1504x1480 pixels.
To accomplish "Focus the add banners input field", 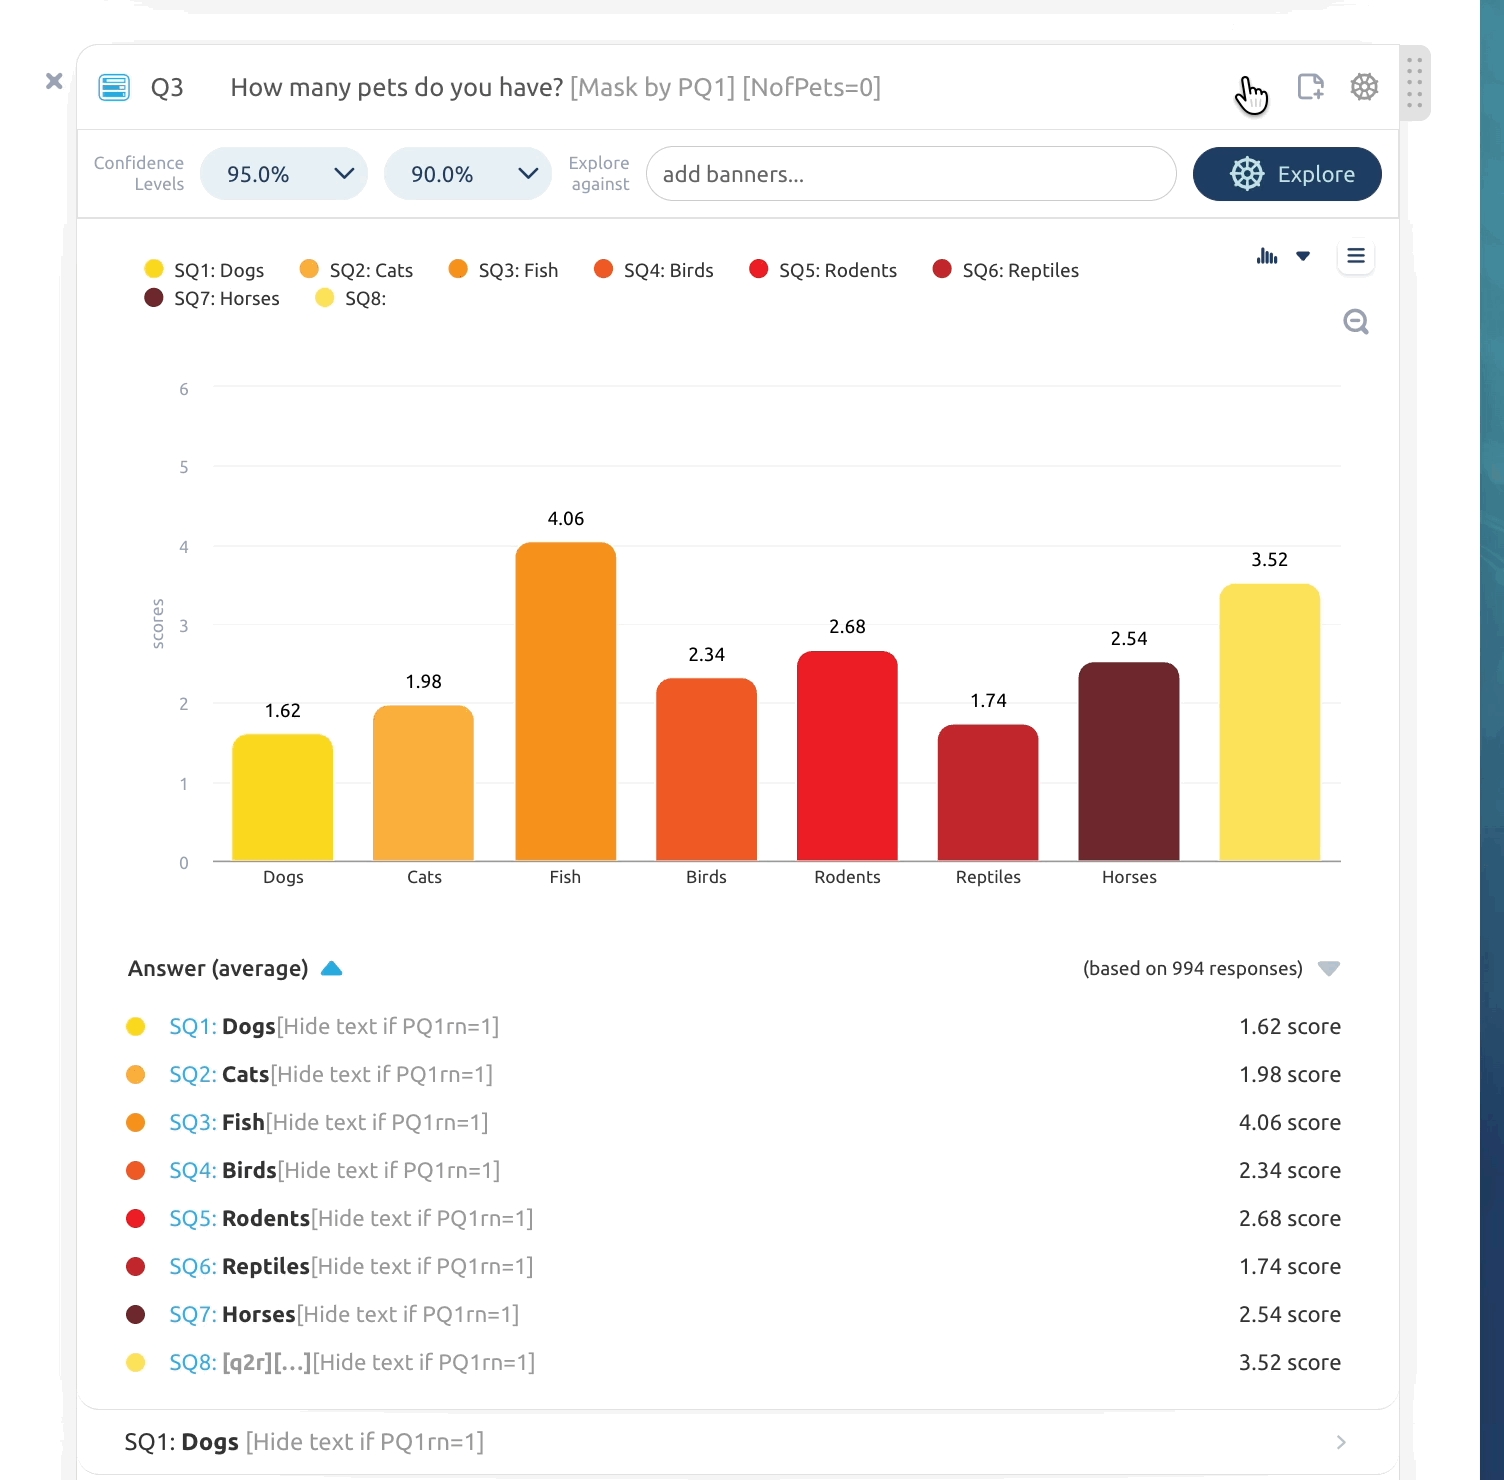I will click(x=911, y=174).
